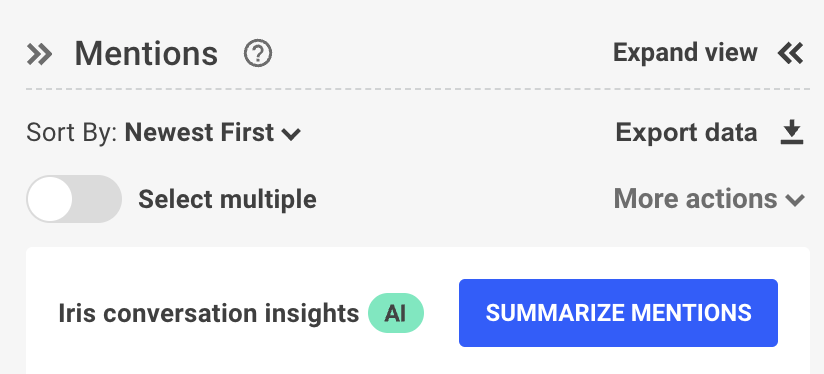
Task: Click the Export data download icon
Action: 791,133
